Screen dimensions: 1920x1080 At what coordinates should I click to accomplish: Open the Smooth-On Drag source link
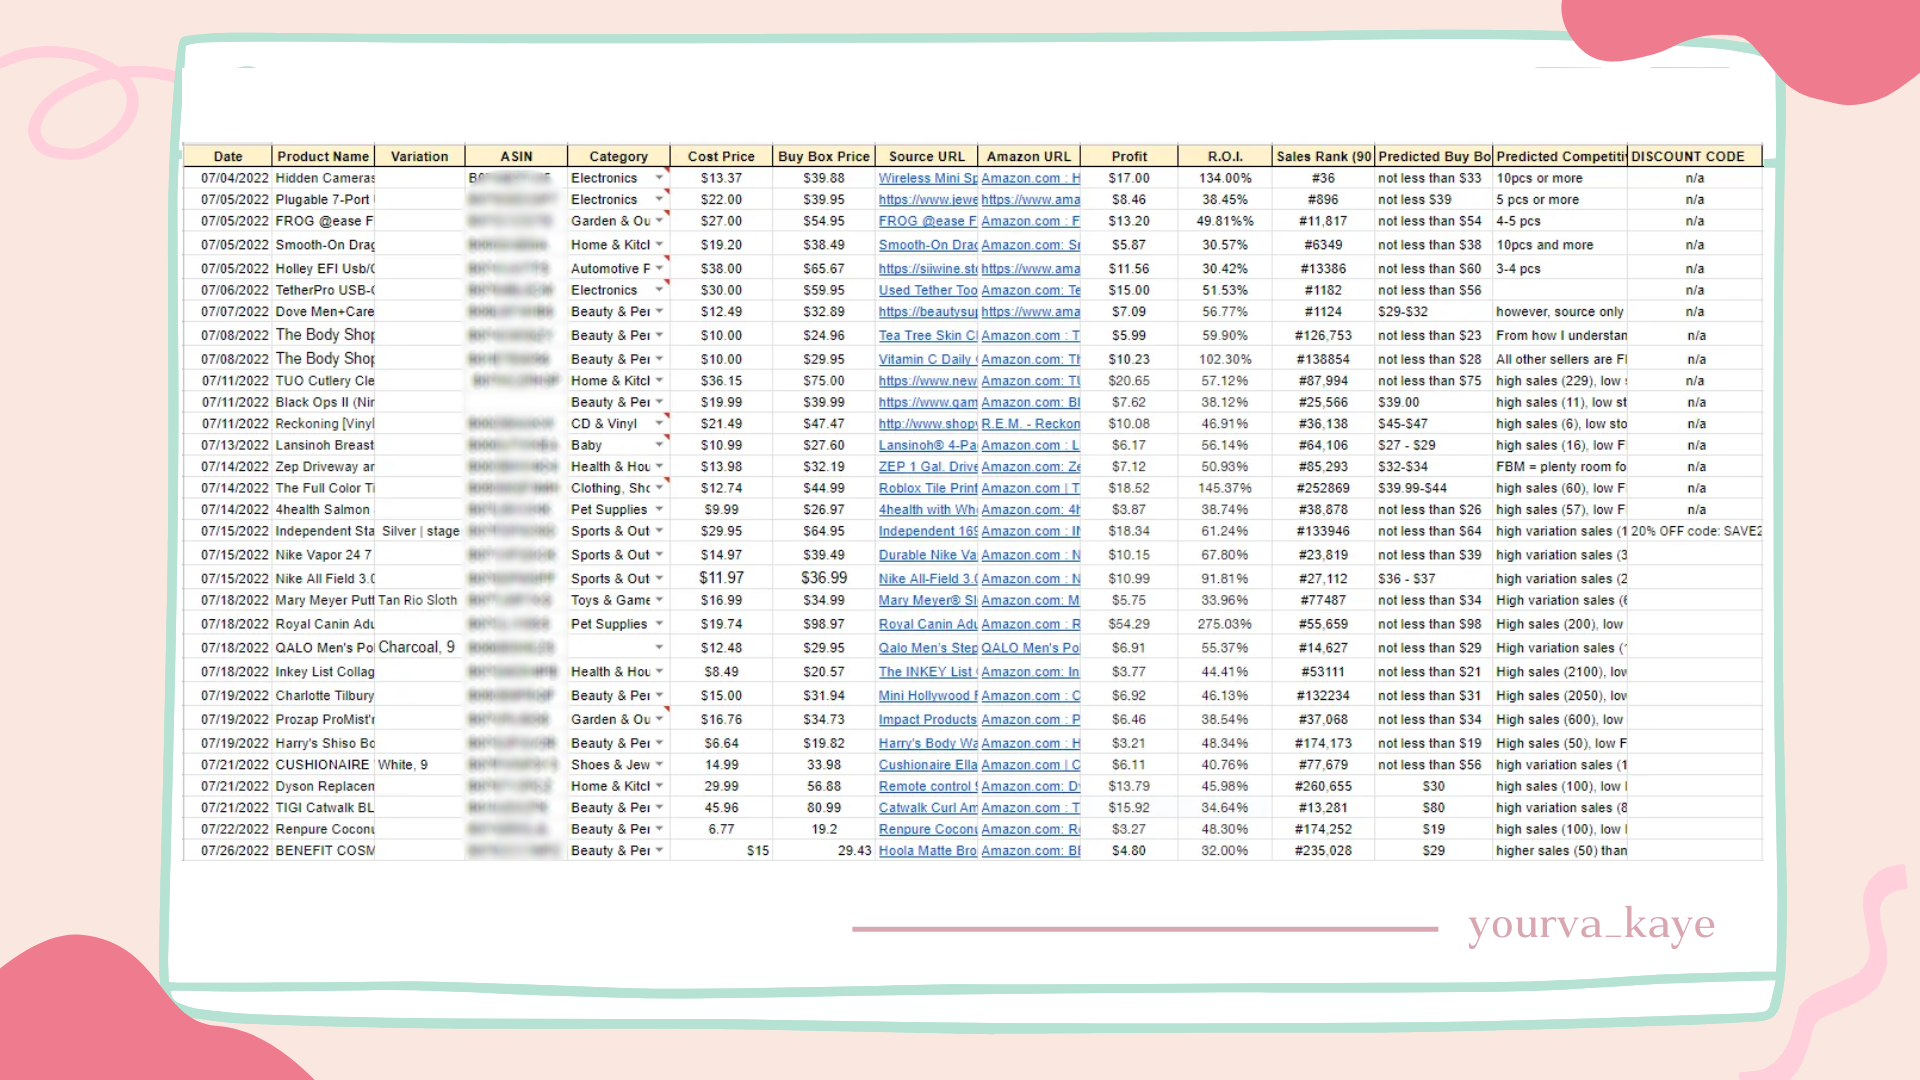pos(928,245)
